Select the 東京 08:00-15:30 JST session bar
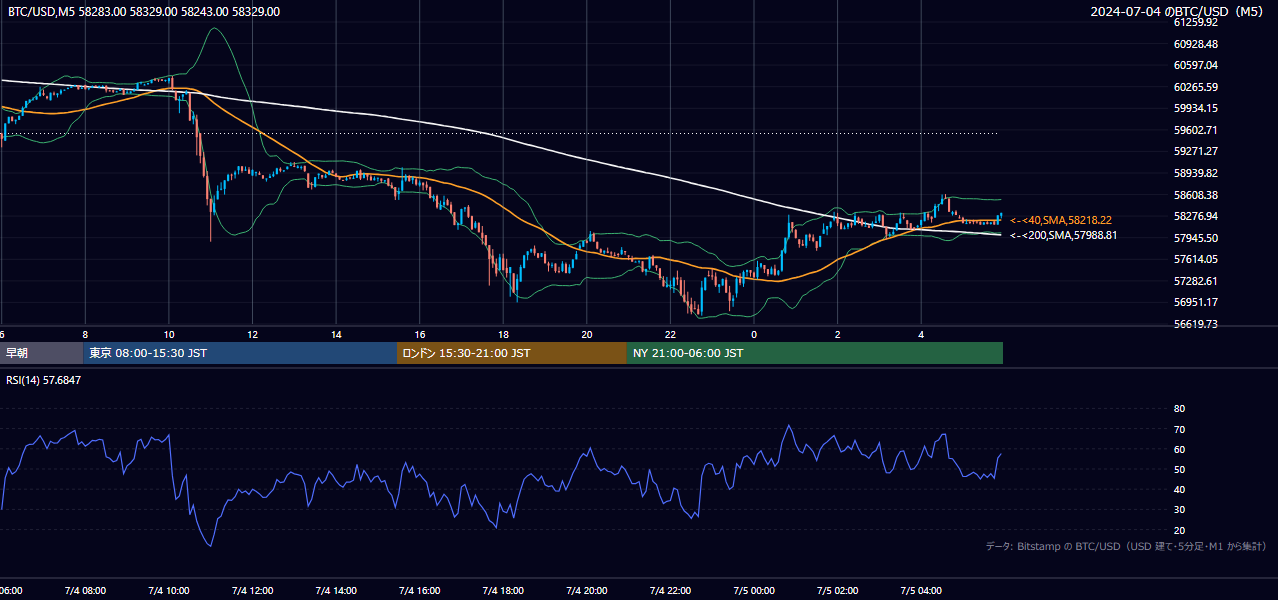Screen dimensions: 1278x600 coord(240,353)
